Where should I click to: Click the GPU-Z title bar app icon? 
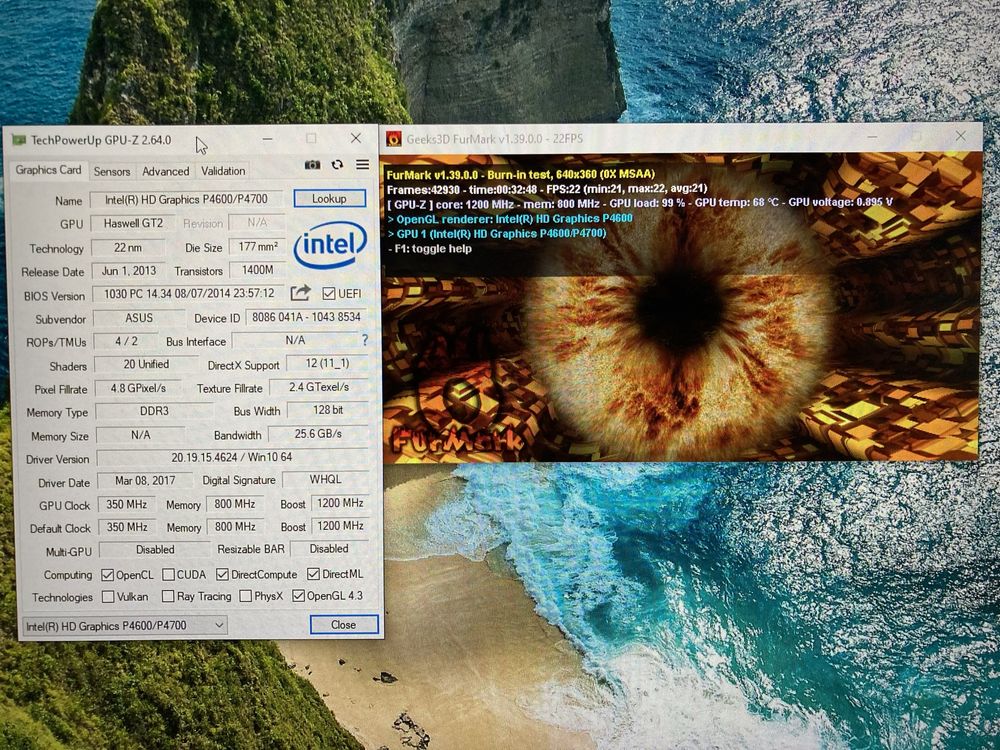point(19,140)
